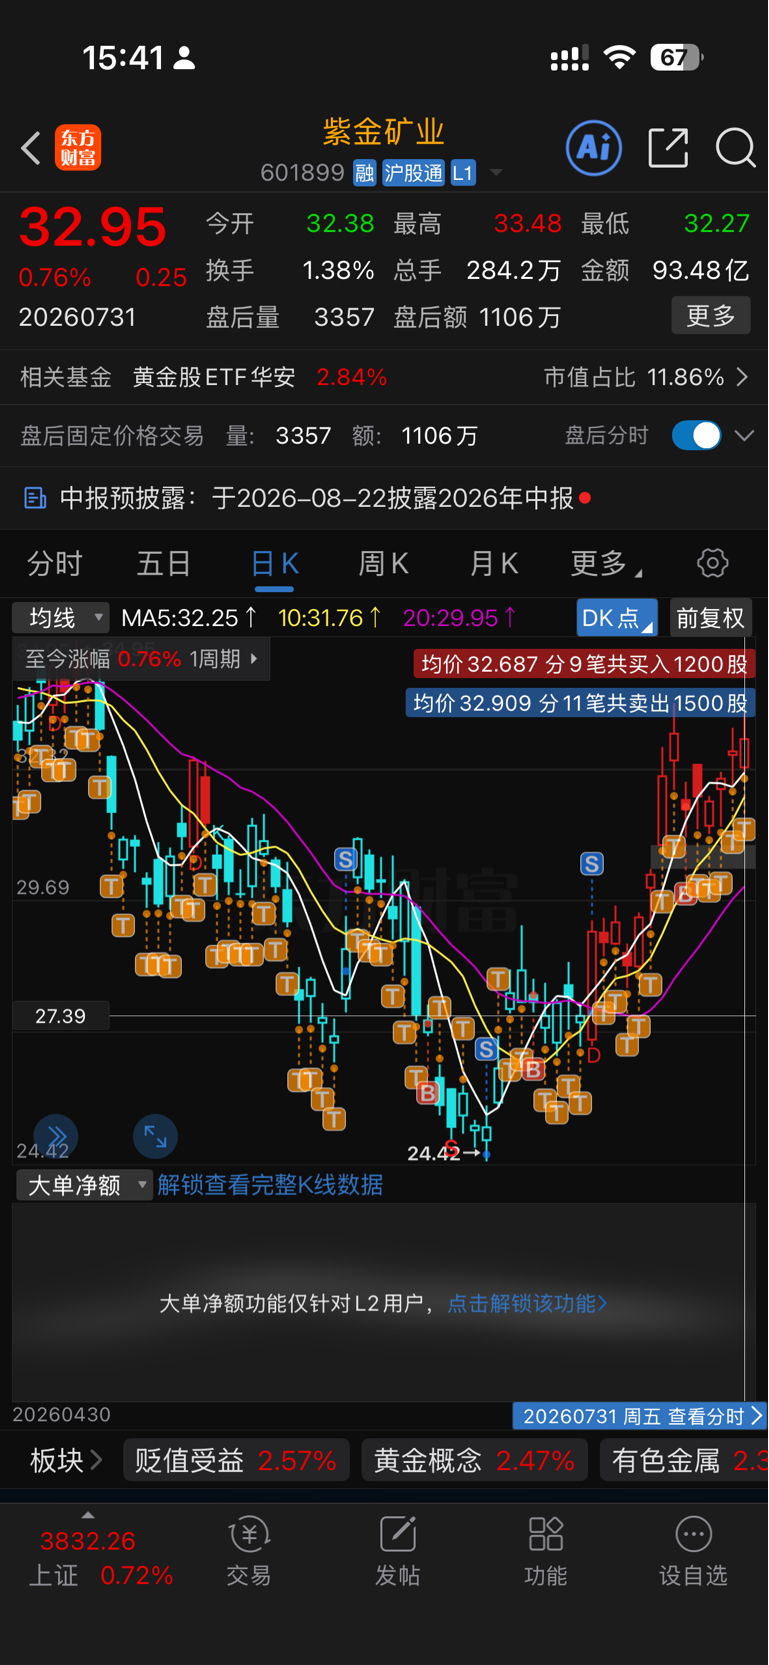
Task: Open chart settings gear icon
Action: (x=713, y=563)
